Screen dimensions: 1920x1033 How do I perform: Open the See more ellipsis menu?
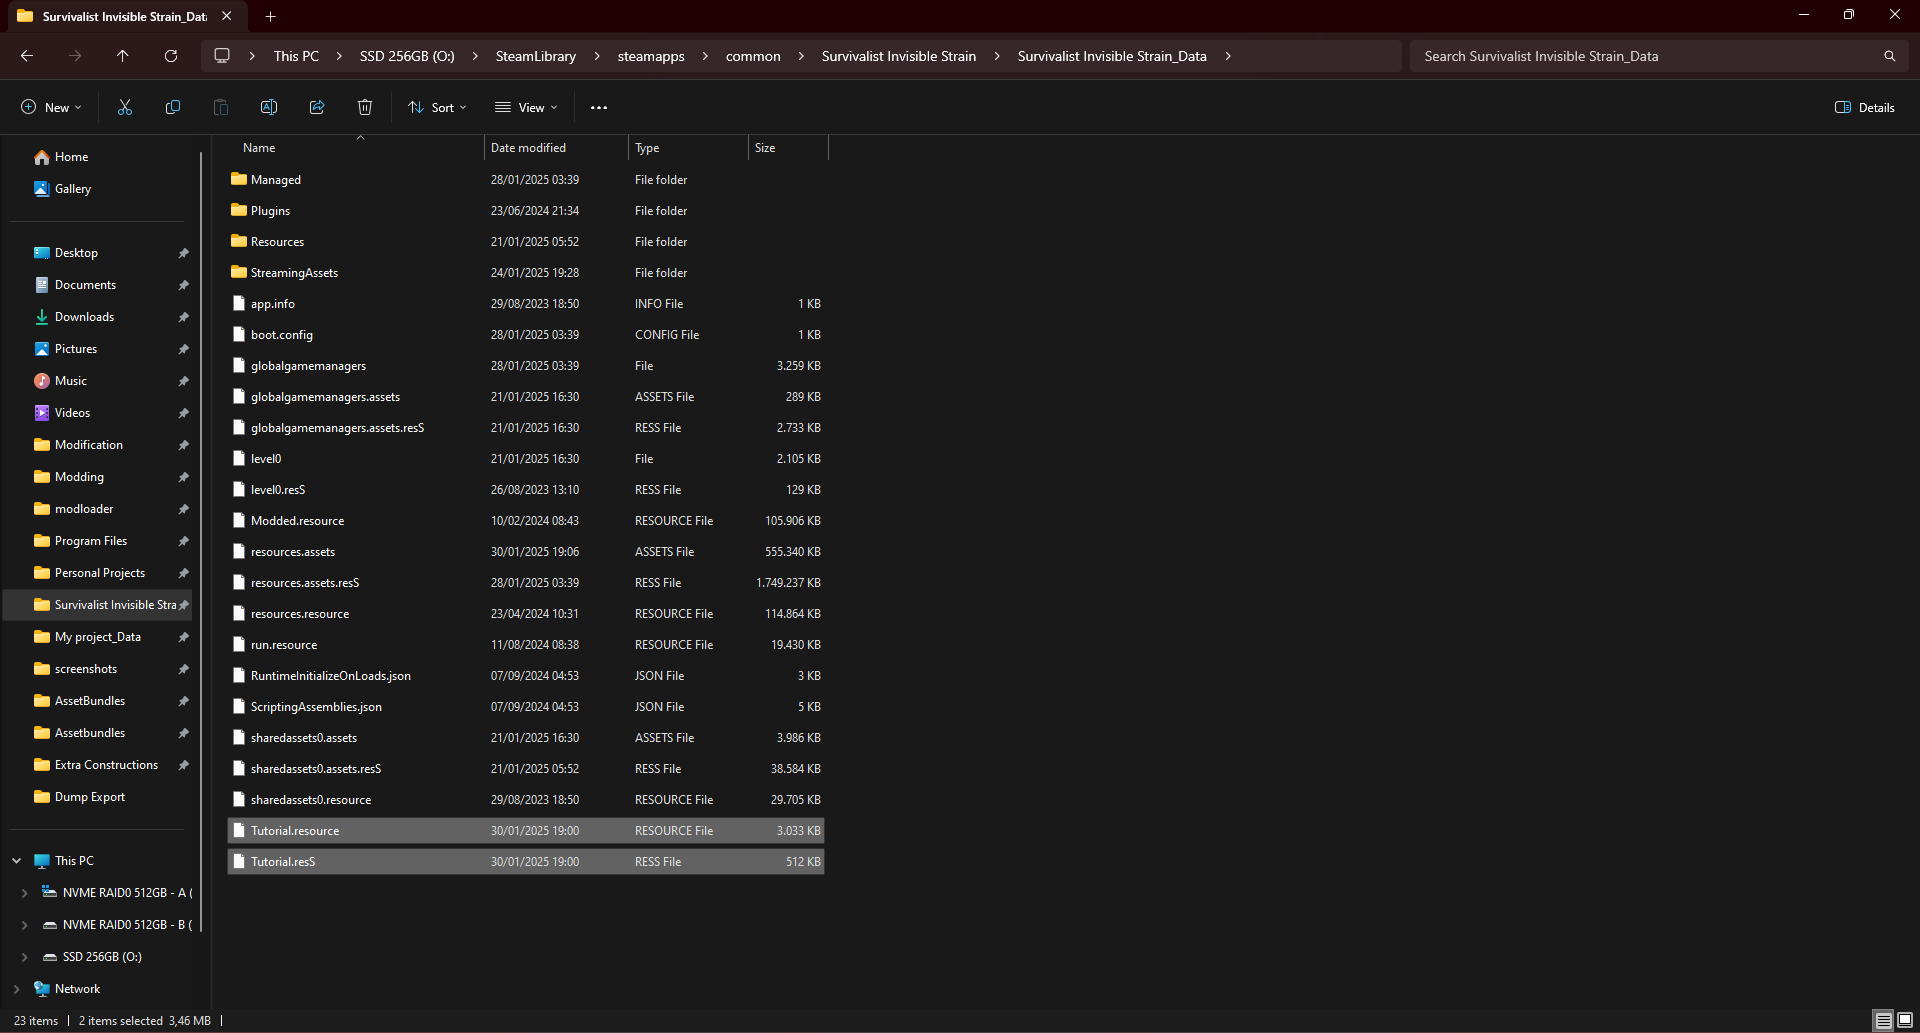[x=599, y=107]
